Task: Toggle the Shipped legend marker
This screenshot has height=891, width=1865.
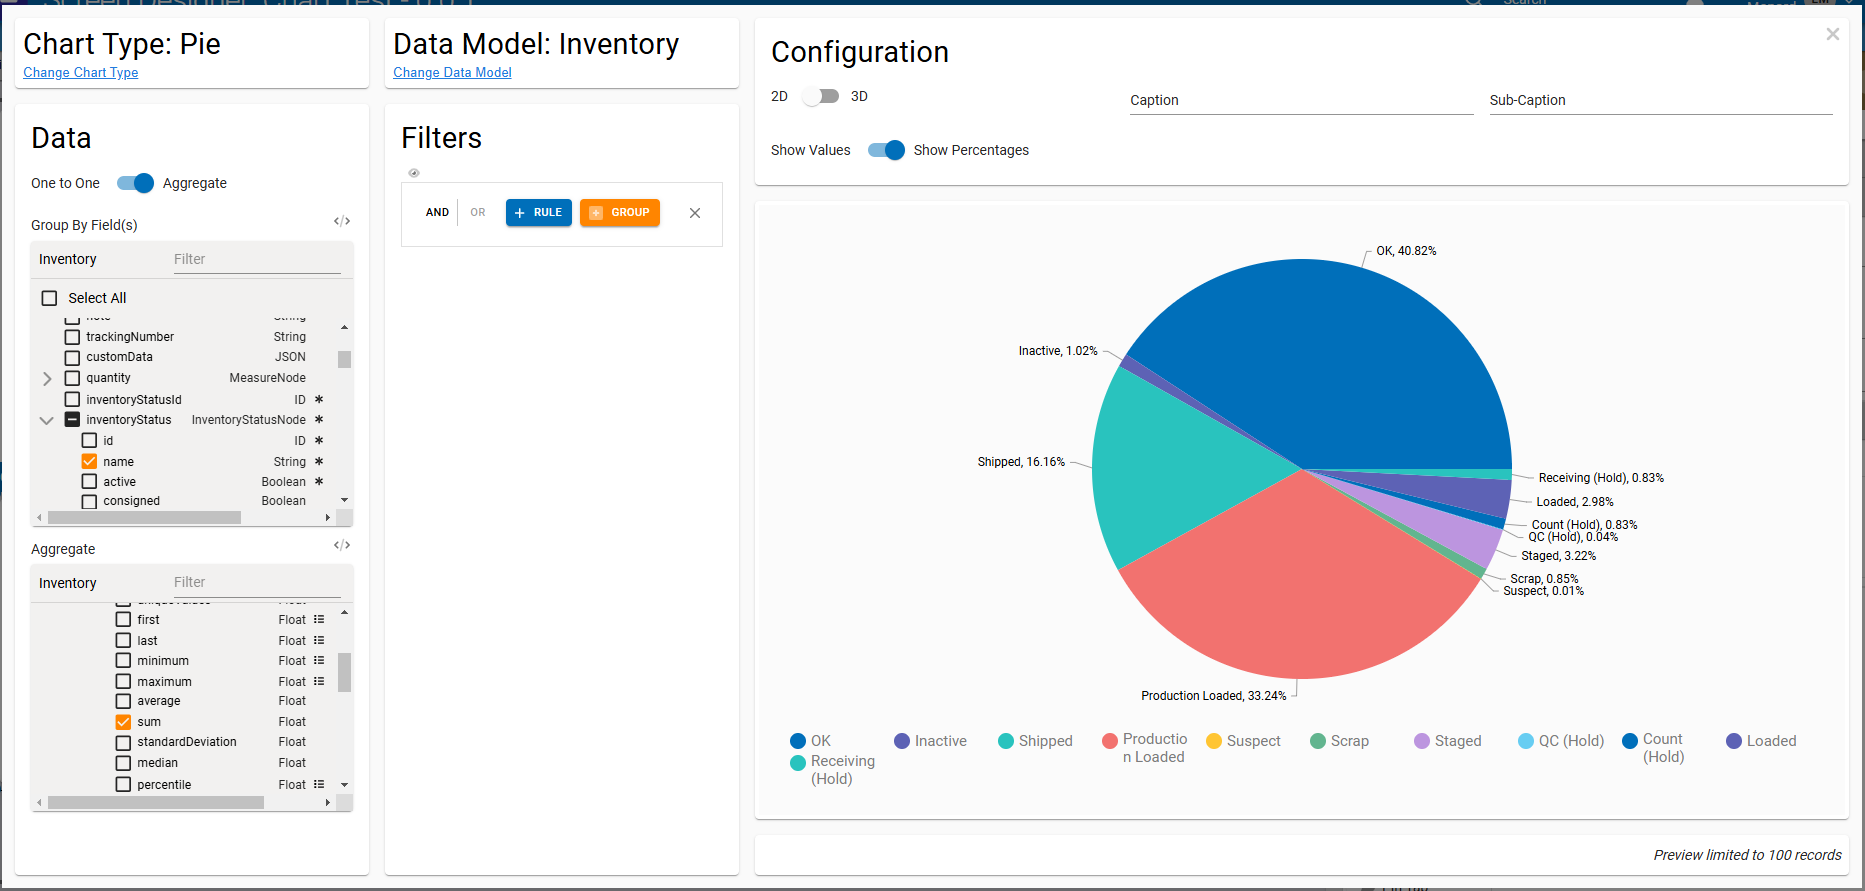Action: tap(1006, 741)
